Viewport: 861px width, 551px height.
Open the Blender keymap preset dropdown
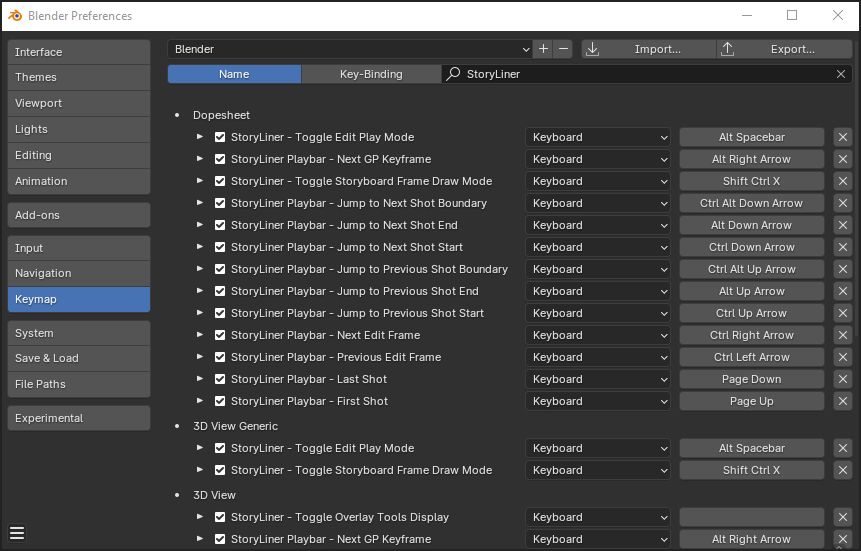(350, 49)
